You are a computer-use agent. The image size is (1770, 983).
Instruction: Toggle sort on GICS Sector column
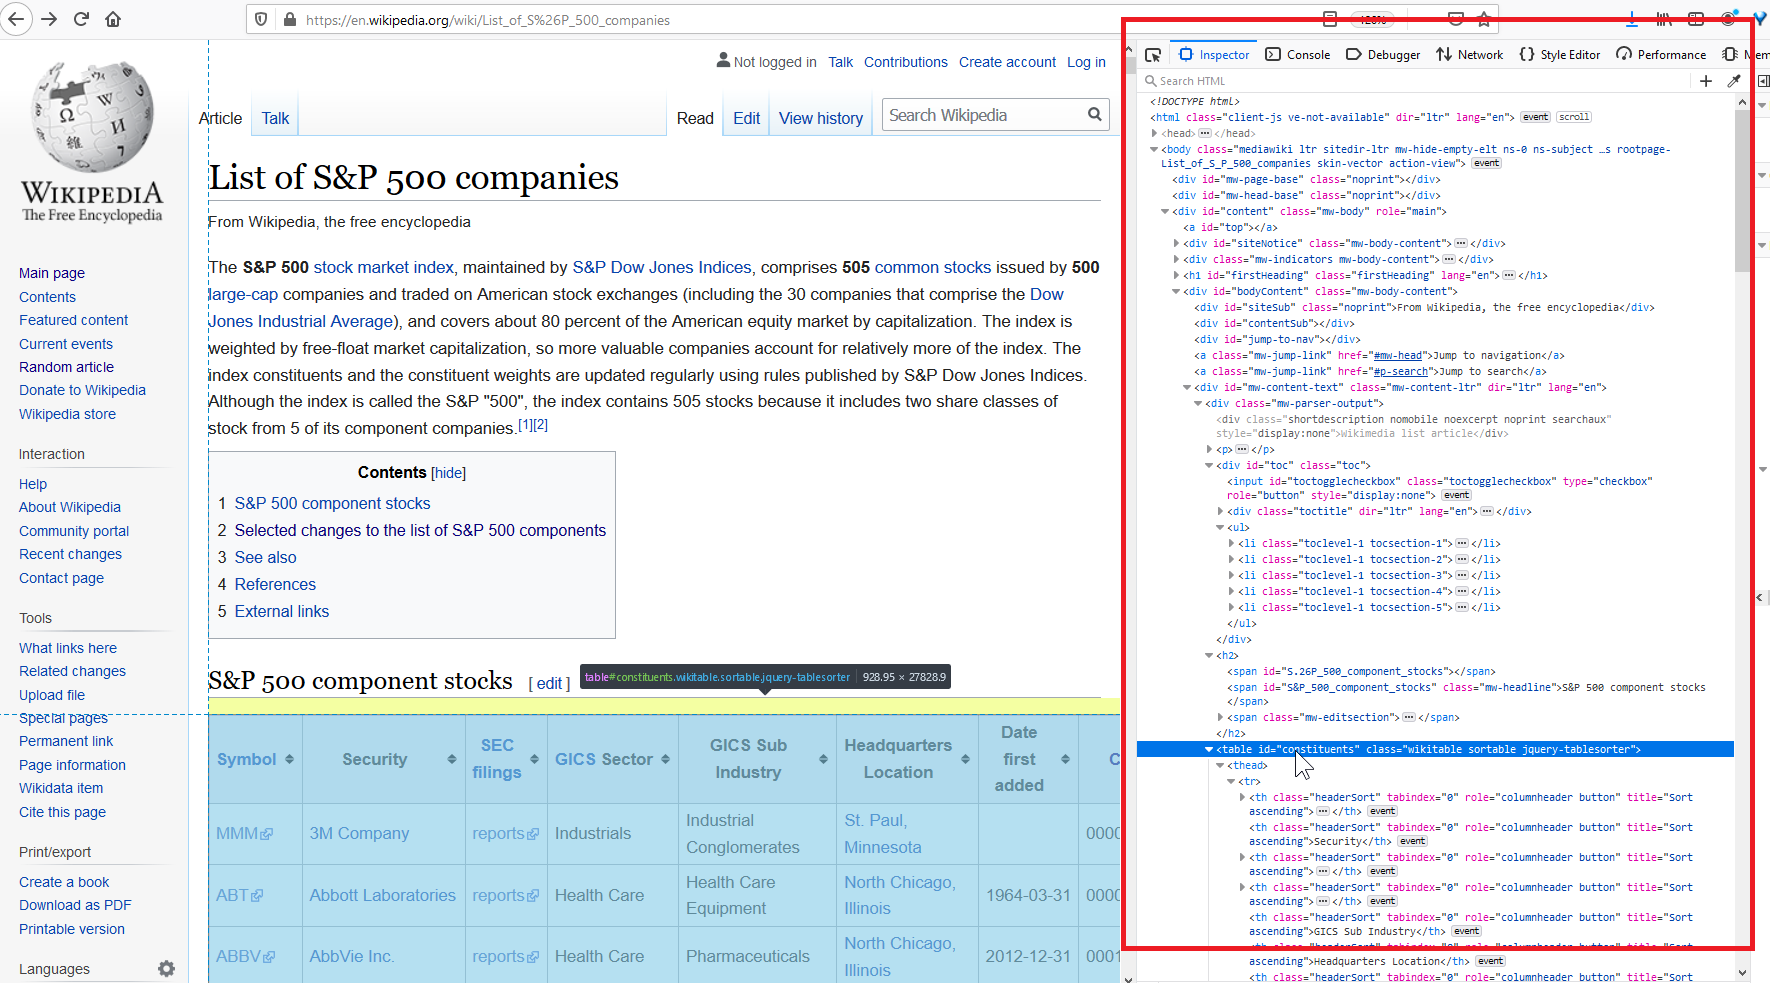tap(665, 759)
